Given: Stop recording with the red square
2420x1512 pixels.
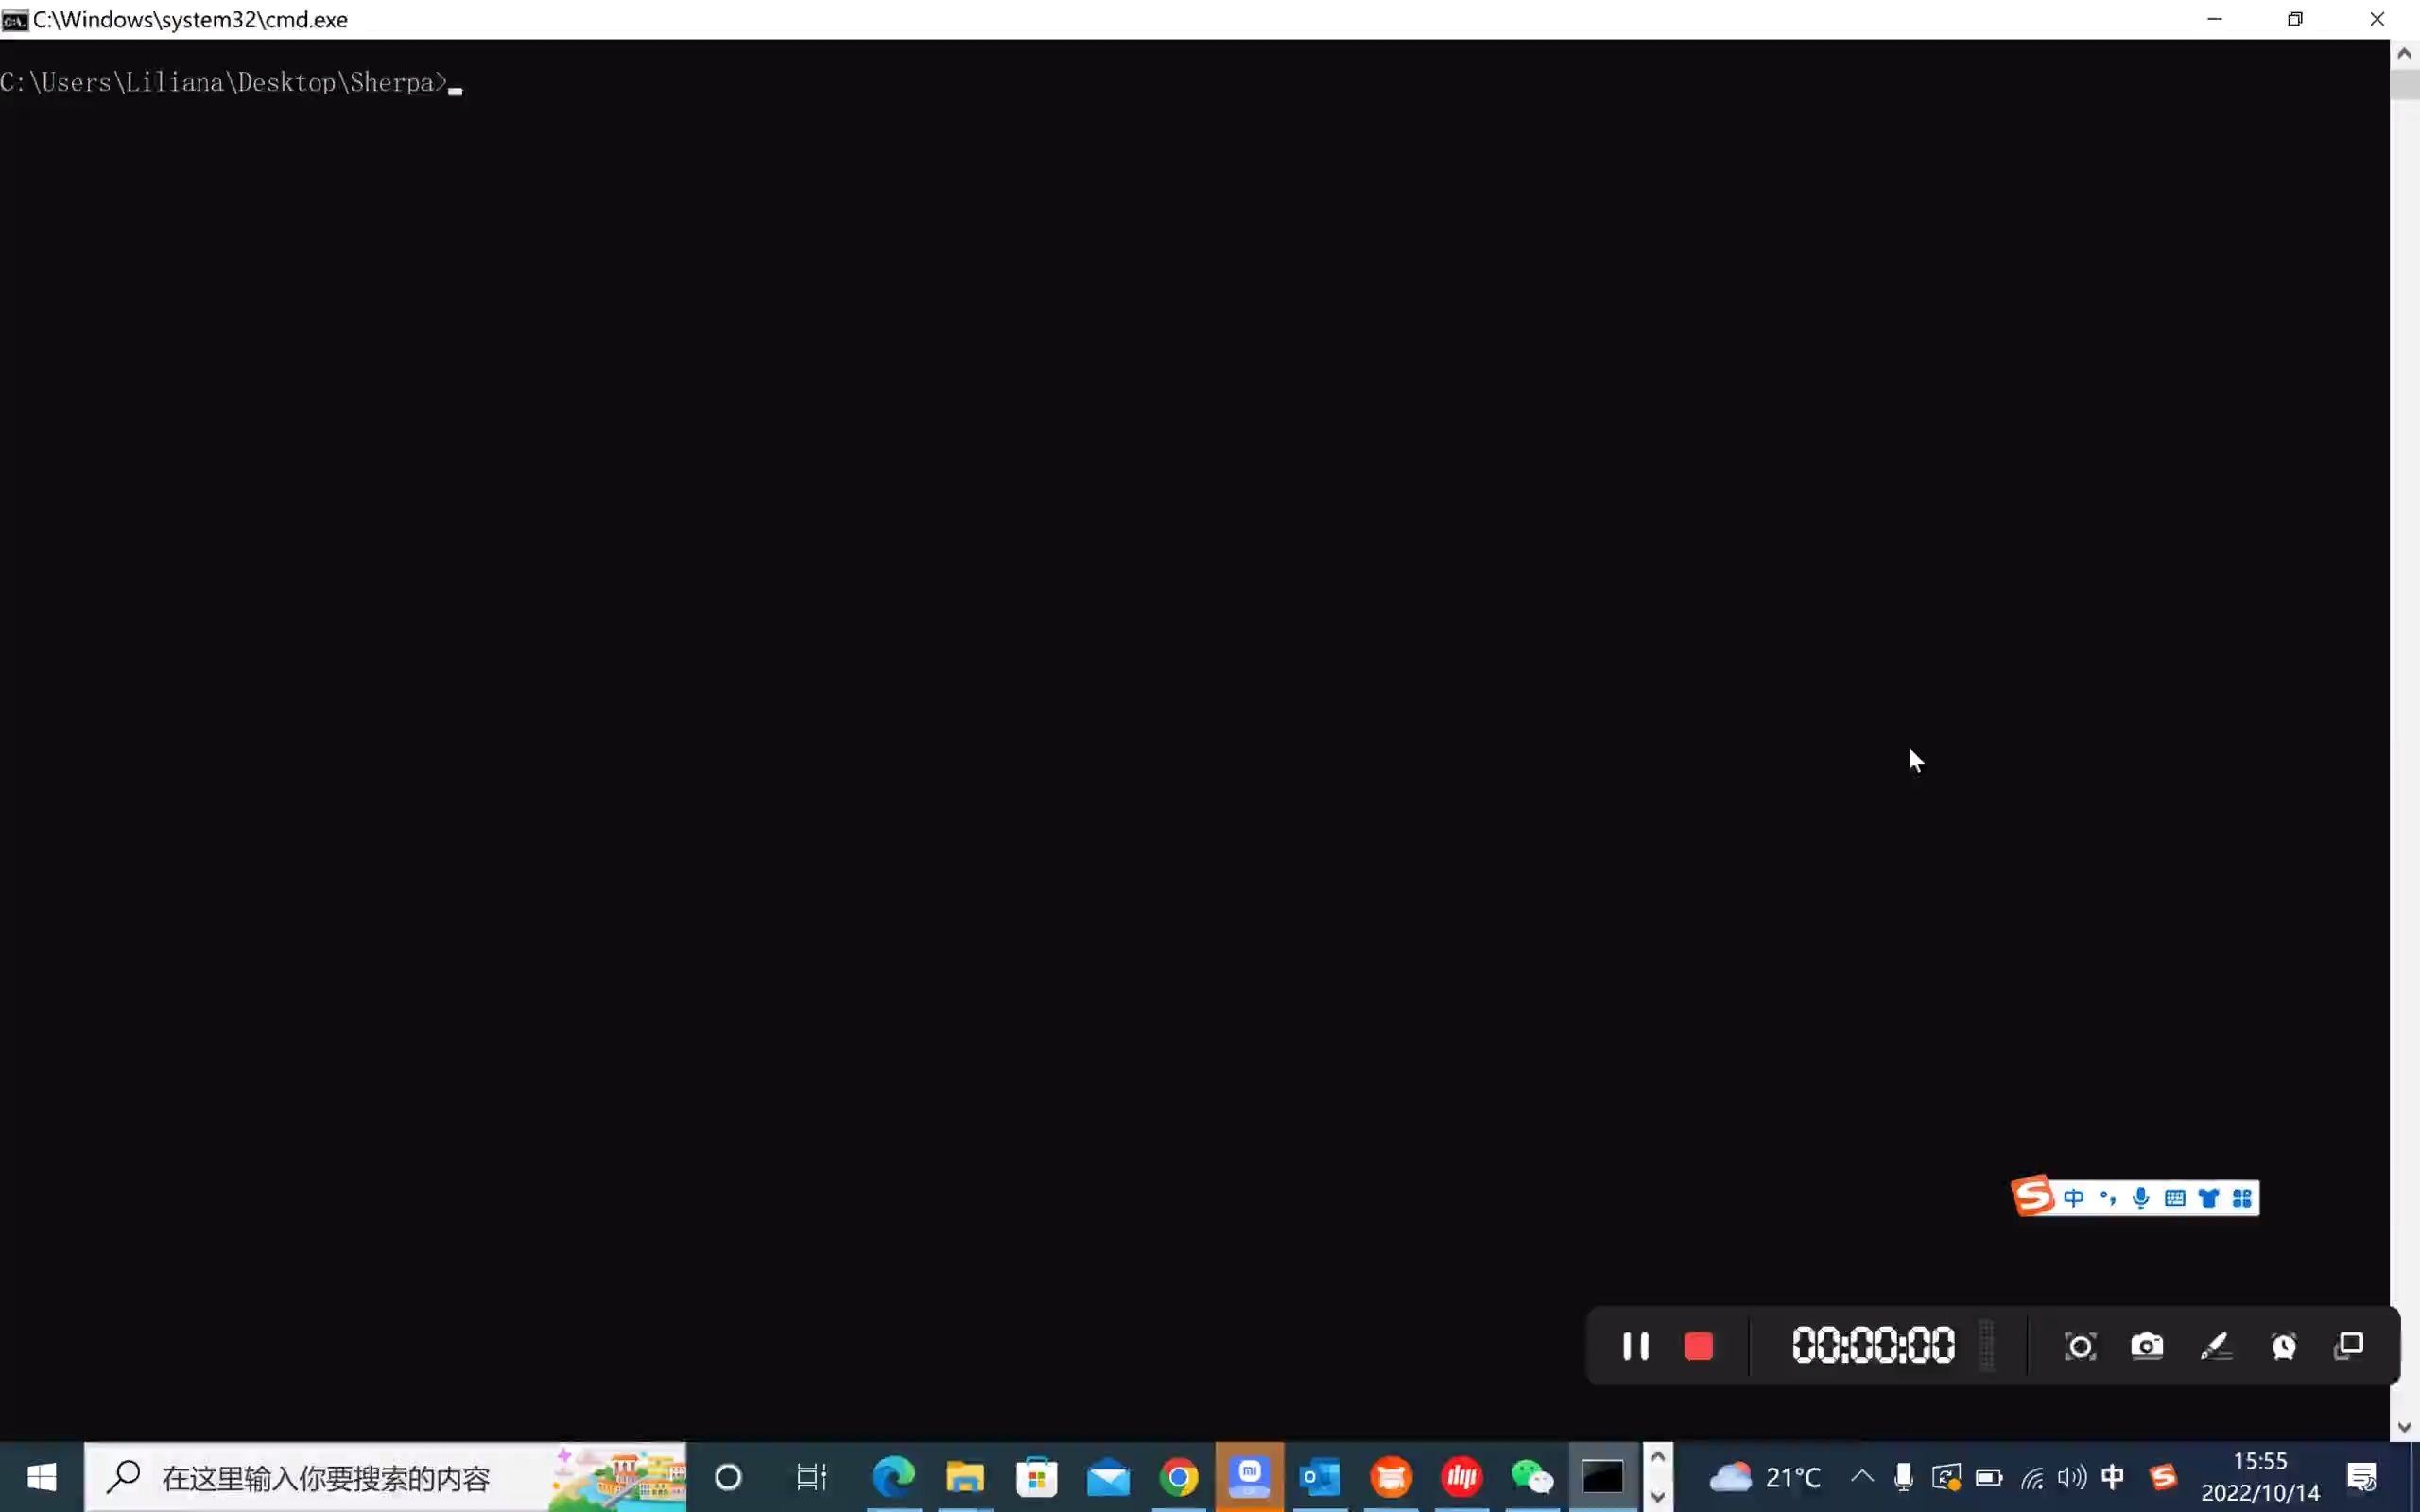Looking at the screenshot, I should [x=1699, y=1346].
